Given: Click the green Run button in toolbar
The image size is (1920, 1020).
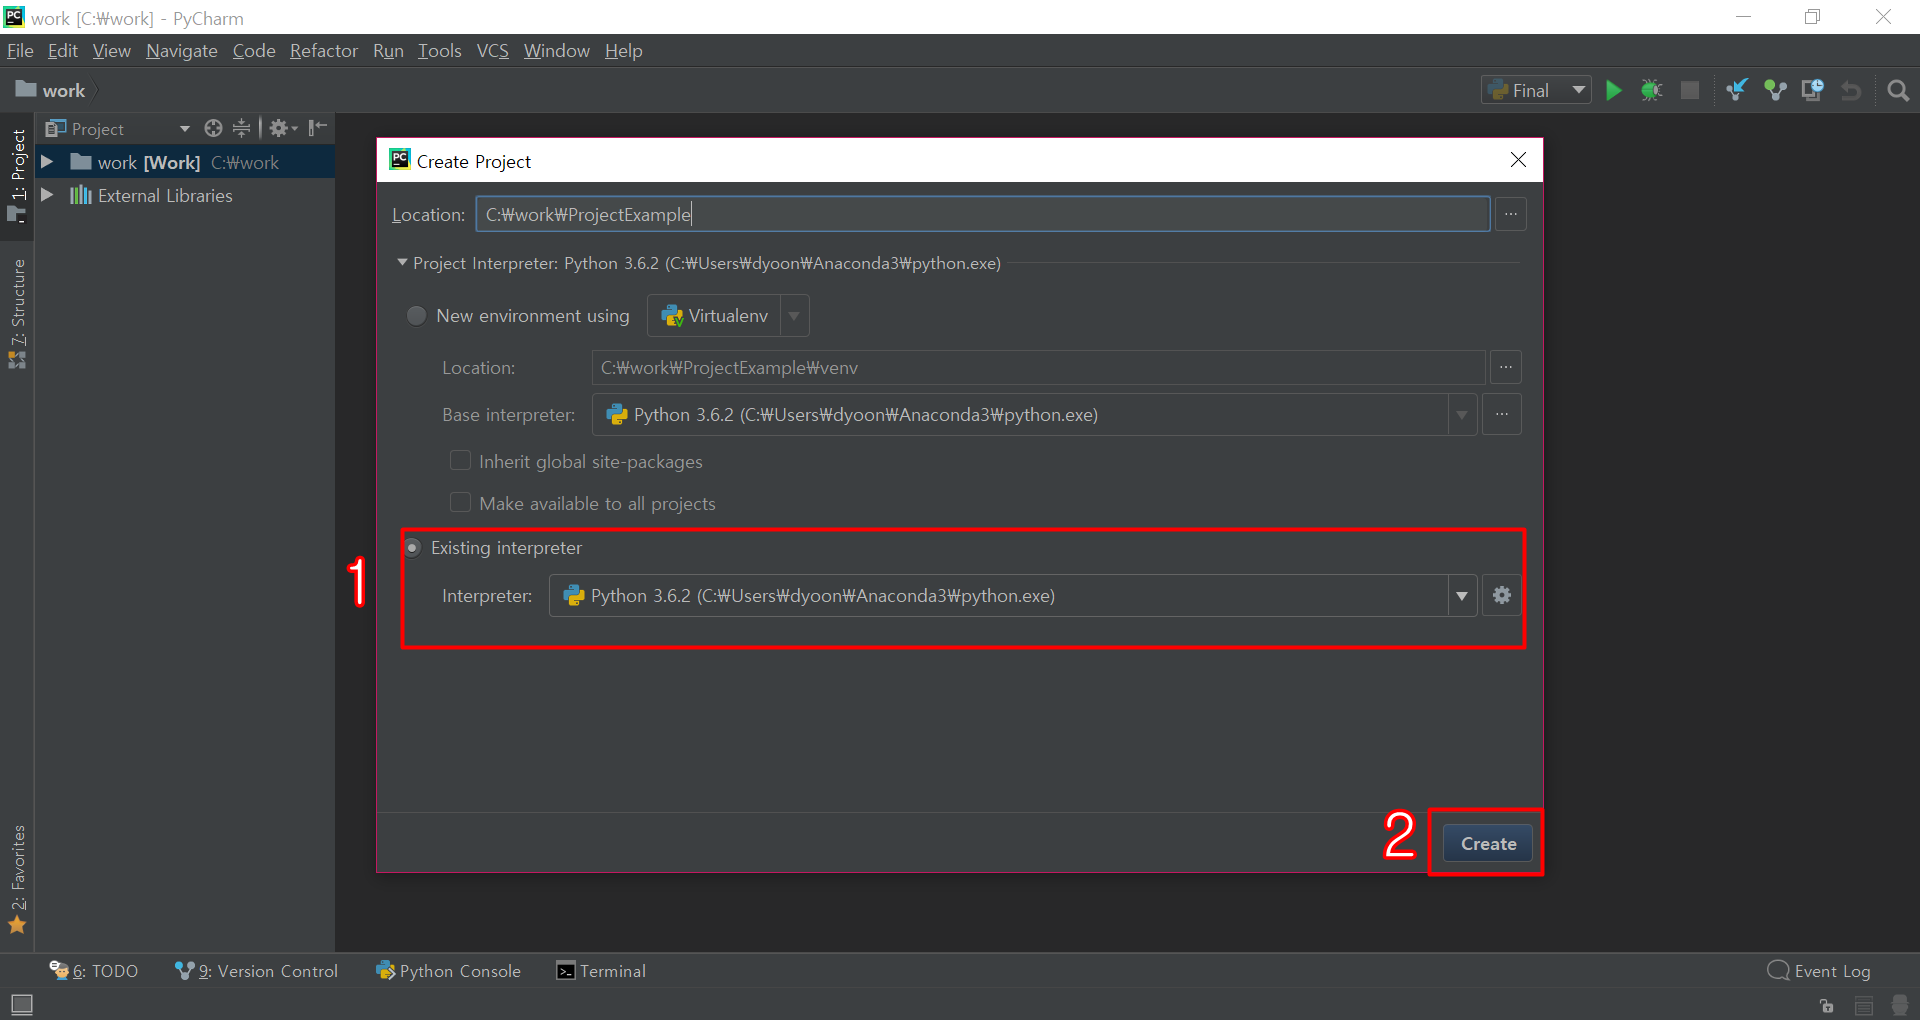Looking at the screenshot, I should [1613, 91].
